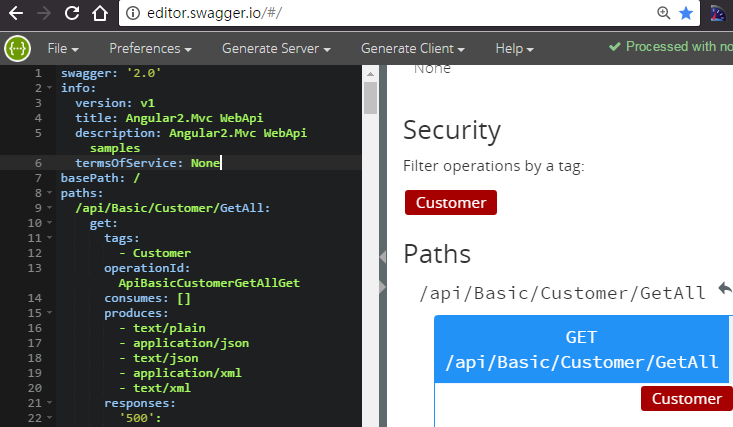
Task: Click the browser back arrow
Action: 16,13
